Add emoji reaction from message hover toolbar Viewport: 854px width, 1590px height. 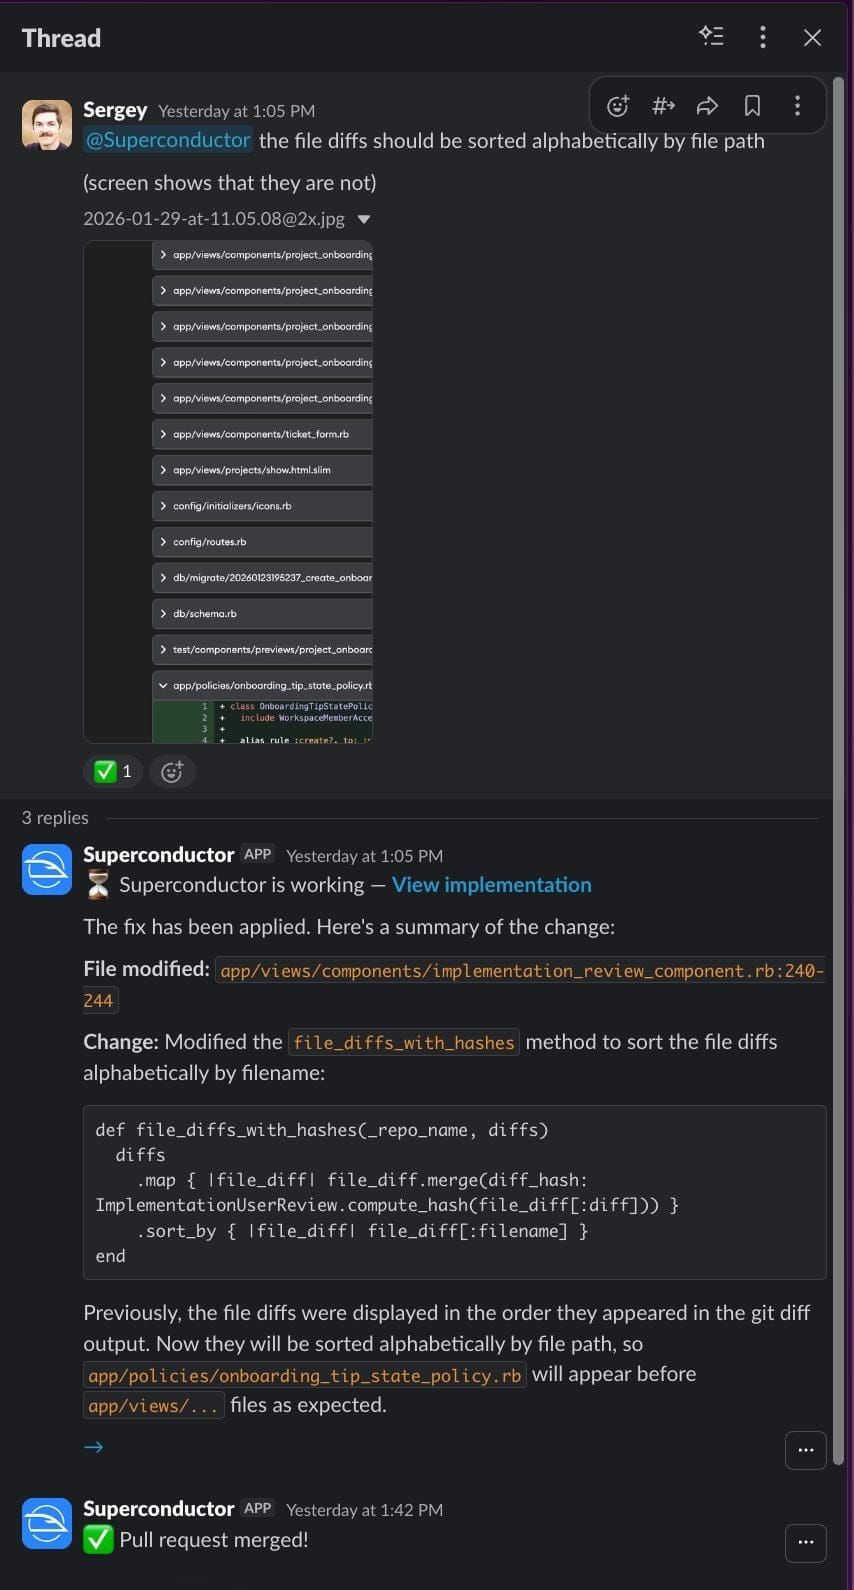[x=618, y=106]
